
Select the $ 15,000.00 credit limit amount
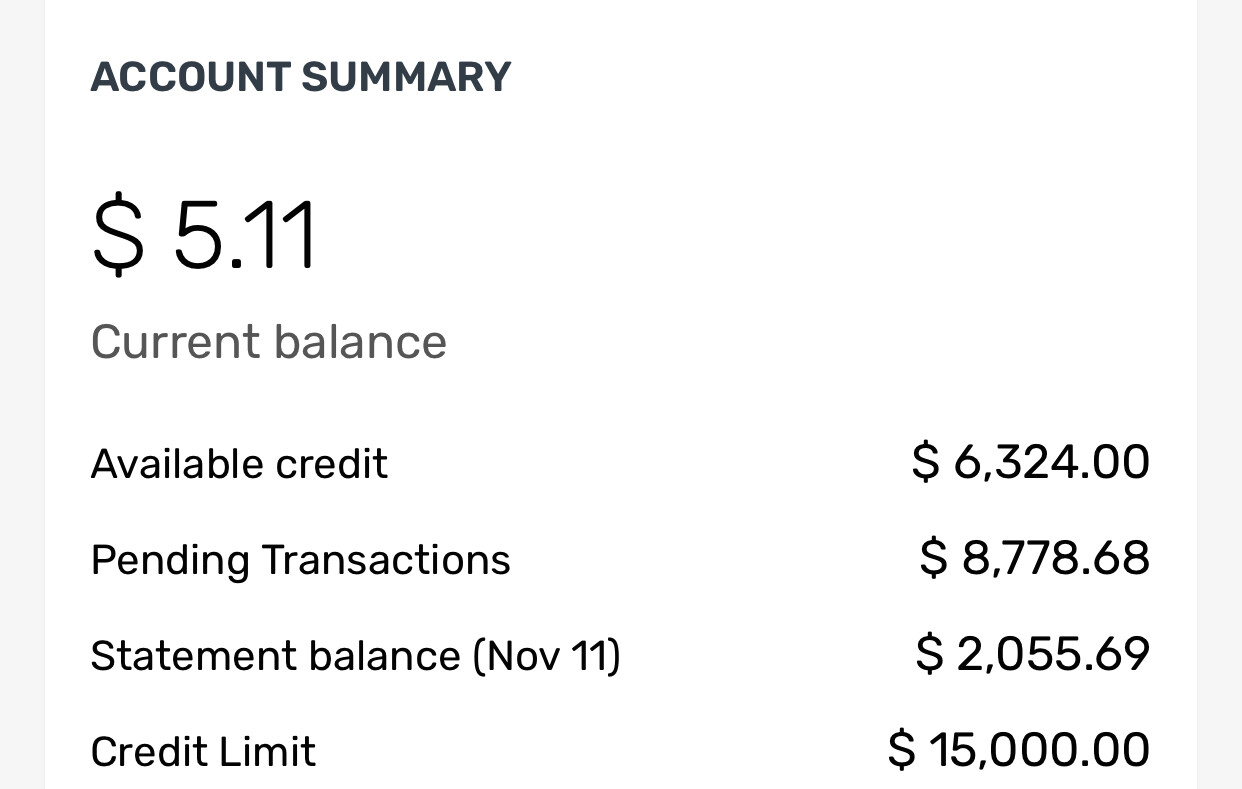click(1018, 750)
